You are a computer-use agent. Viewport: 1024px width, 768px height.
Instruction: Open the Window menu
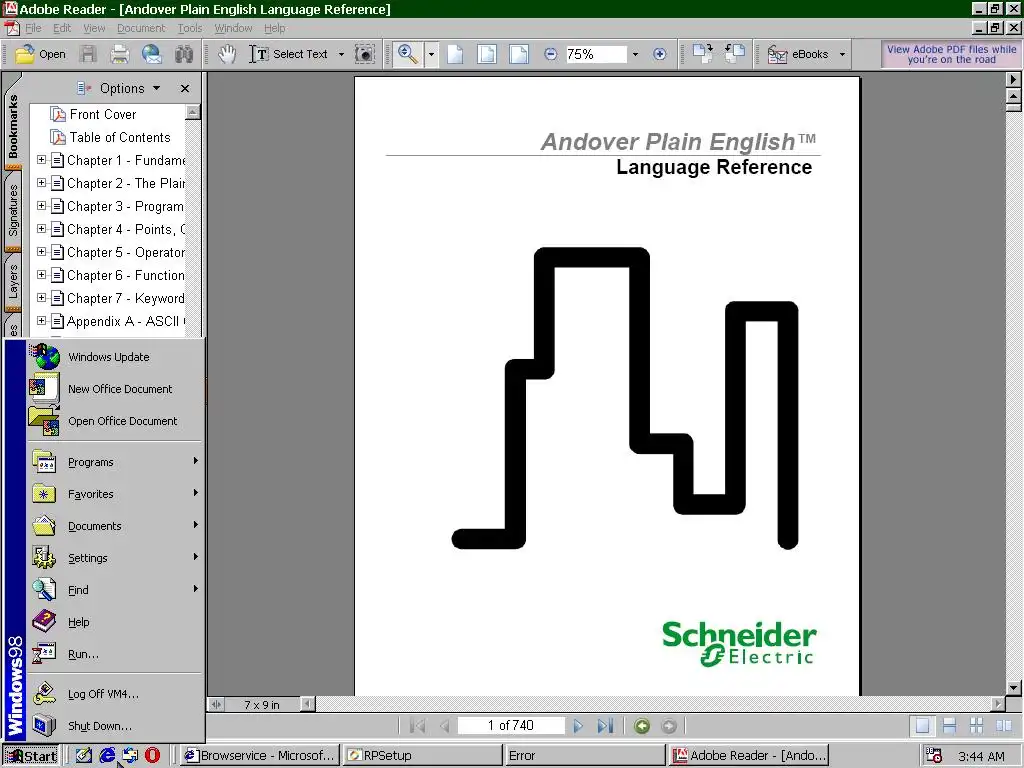233,28
